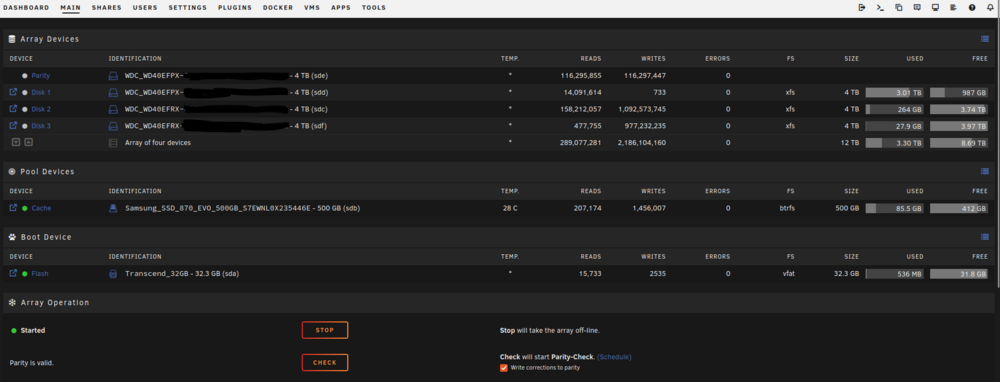Click the overlapping windows icon in top bar
Screen dimensions: 1000x382
pyautogui.click(x=899, y=8)
